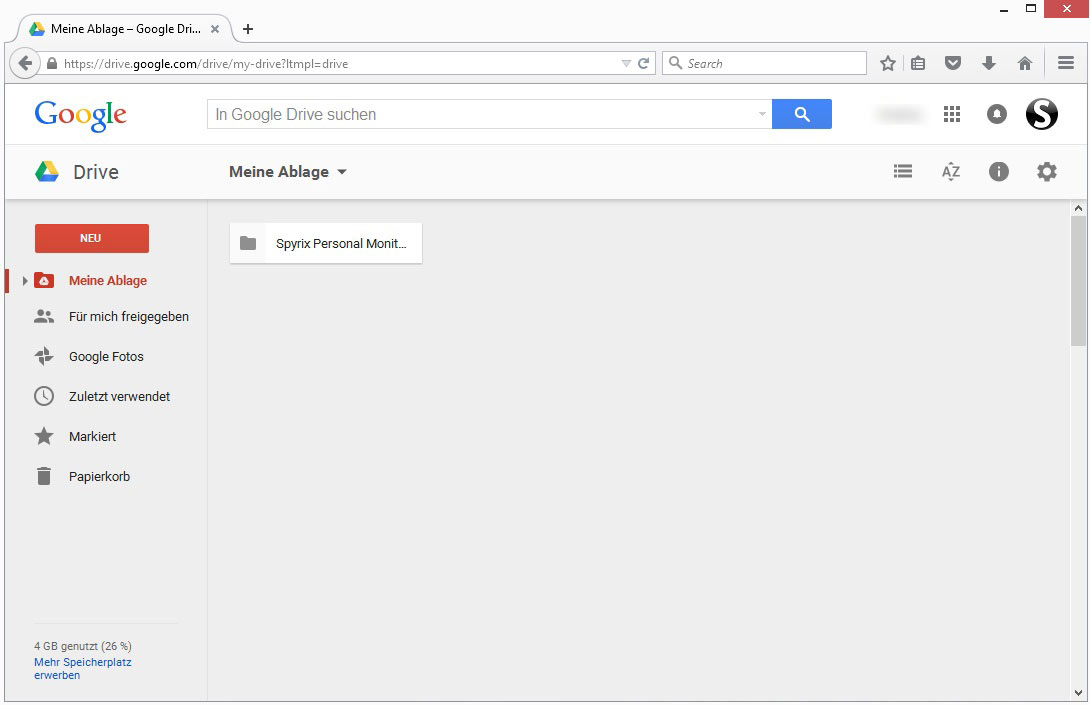Image resolution: width=1090 pixels, height=705 pixels.
Task: Open Zuletzt verwendet
Action: [x=119, y=396]
